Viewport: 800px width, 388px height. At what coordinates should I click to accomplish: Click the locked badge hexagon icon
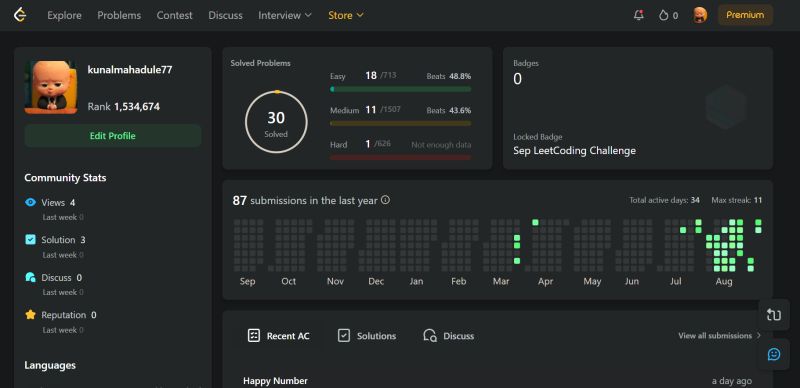pyautogui.click(x=726, y=107)
